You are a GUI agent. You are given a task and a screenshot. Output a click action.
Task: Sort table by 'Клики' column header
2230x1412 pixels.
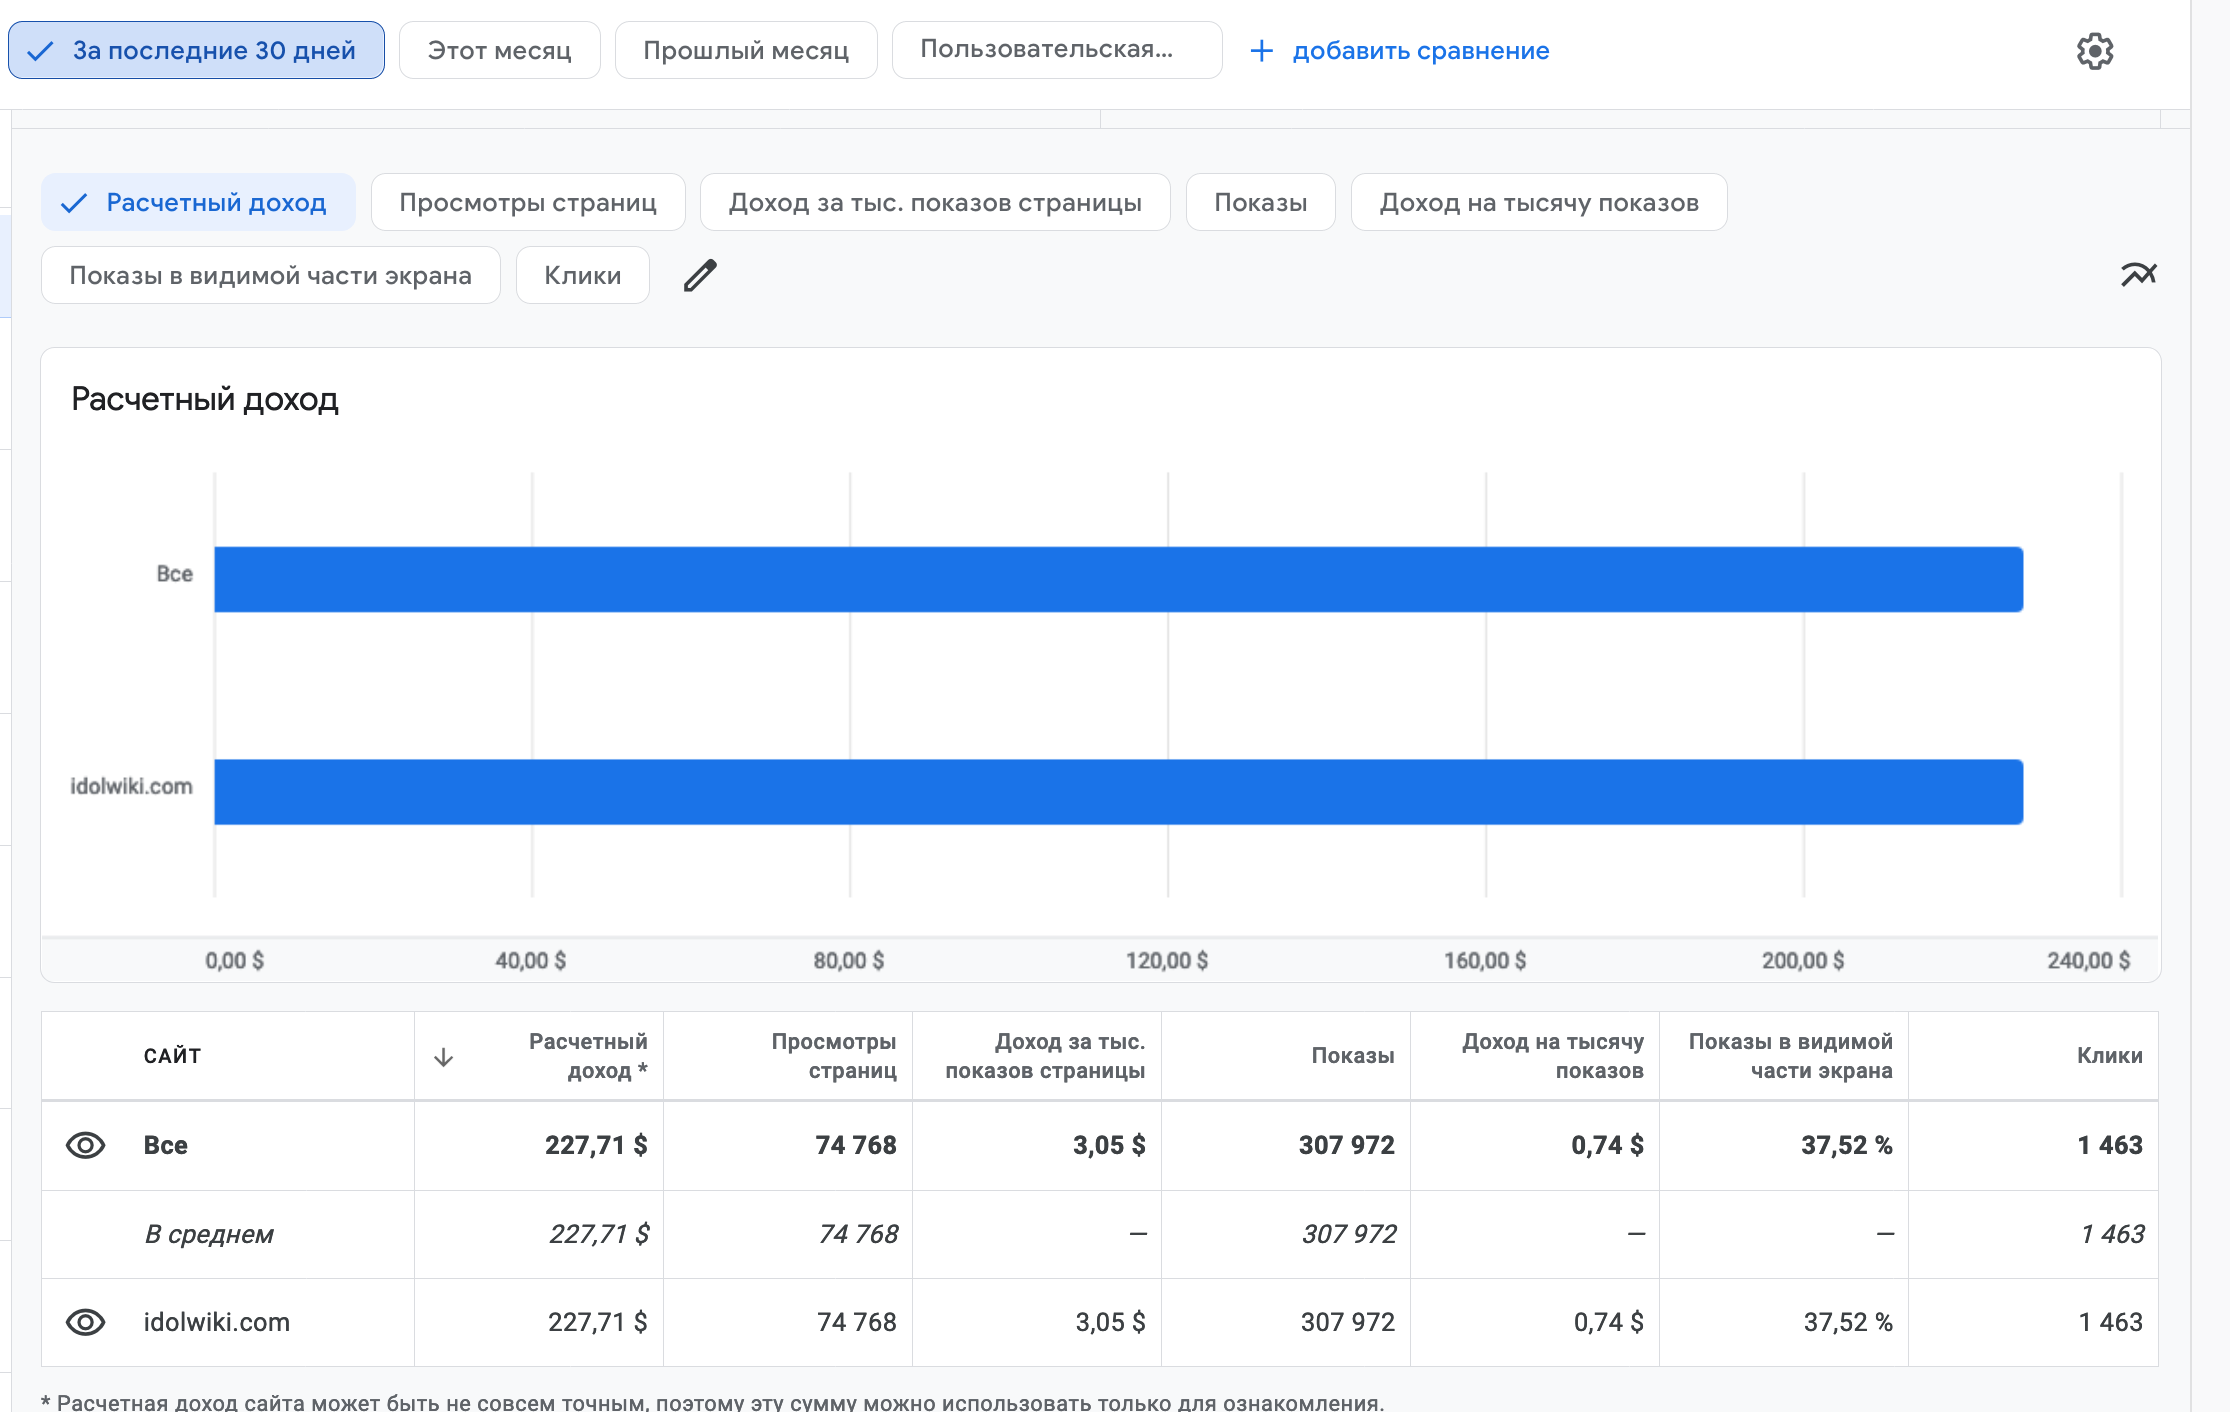2108,1056
